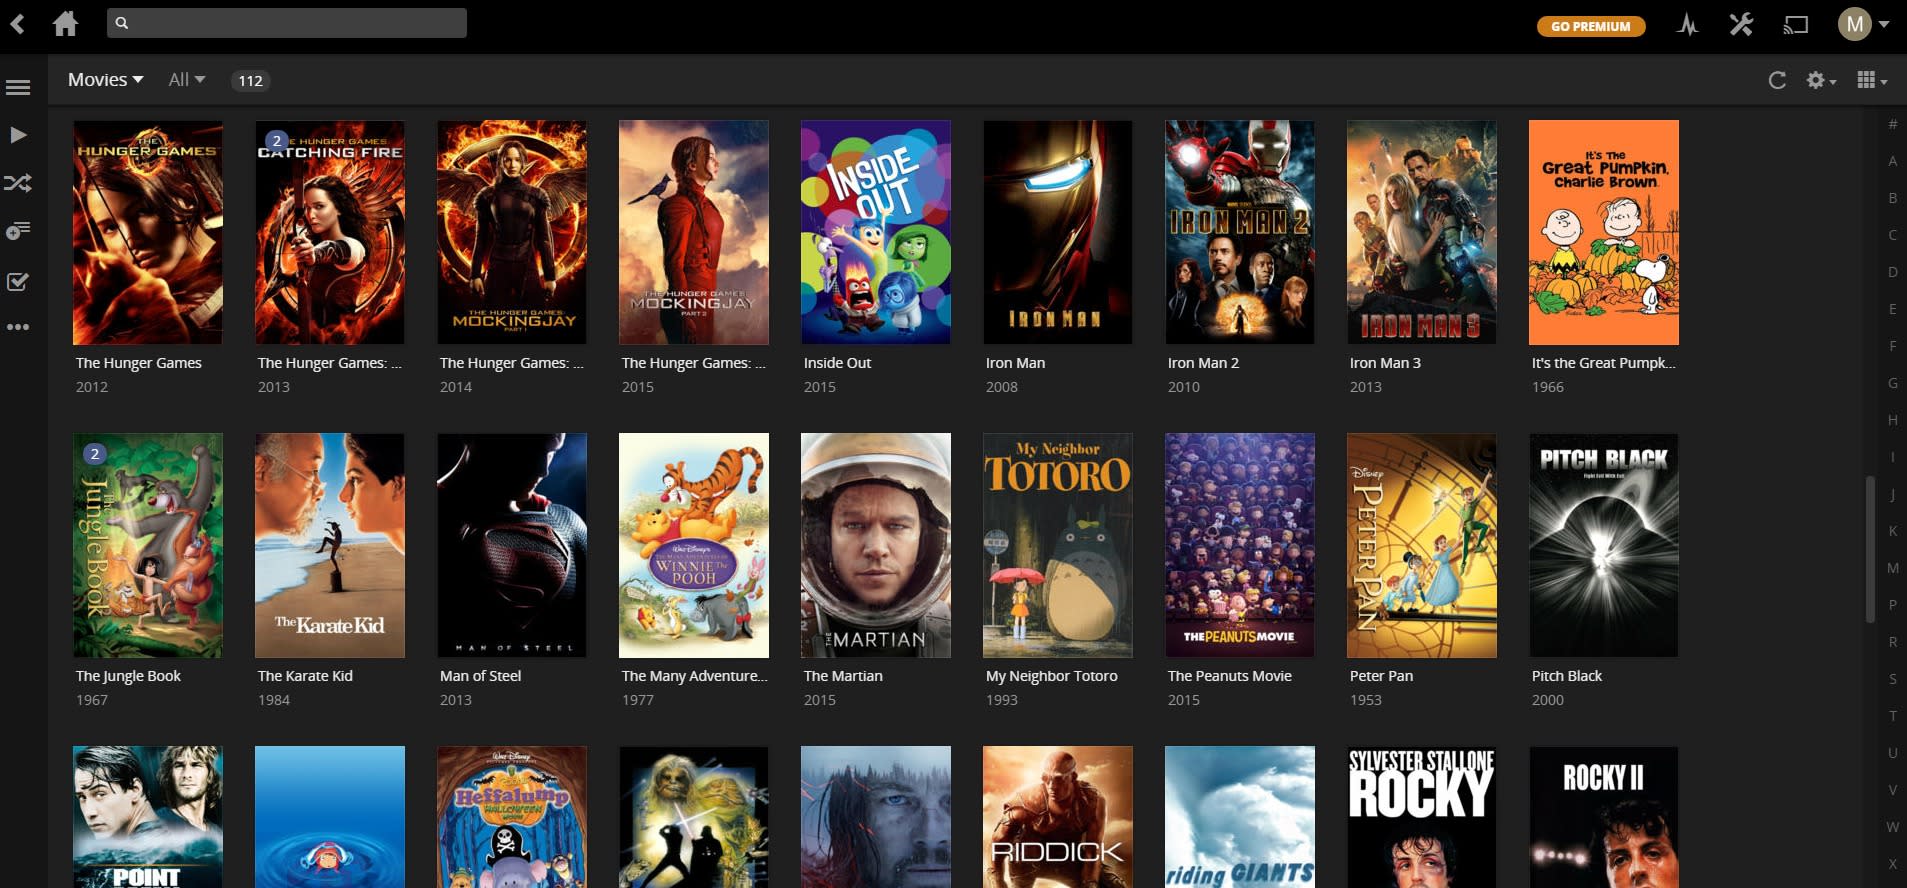This screenshot has height=888, width=1907.
Task: Open the Pitch Black poster
Action: tap(1604, 545)
